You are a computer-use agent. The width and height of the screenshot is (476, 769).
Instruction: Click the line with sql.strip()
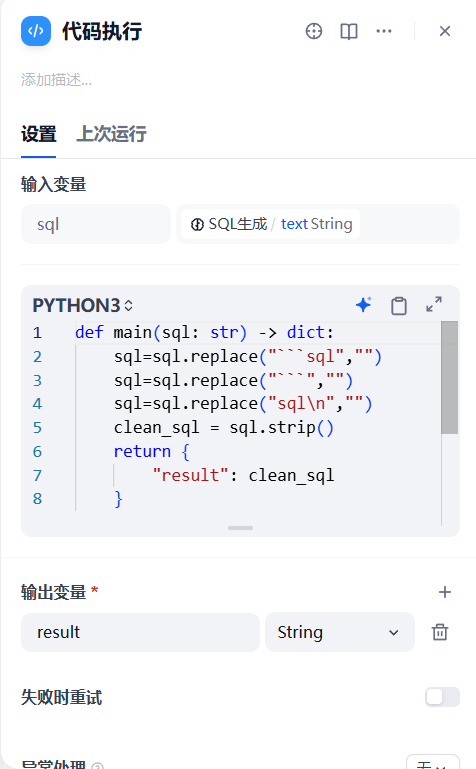pyautogui.click(x=224, y=428)
